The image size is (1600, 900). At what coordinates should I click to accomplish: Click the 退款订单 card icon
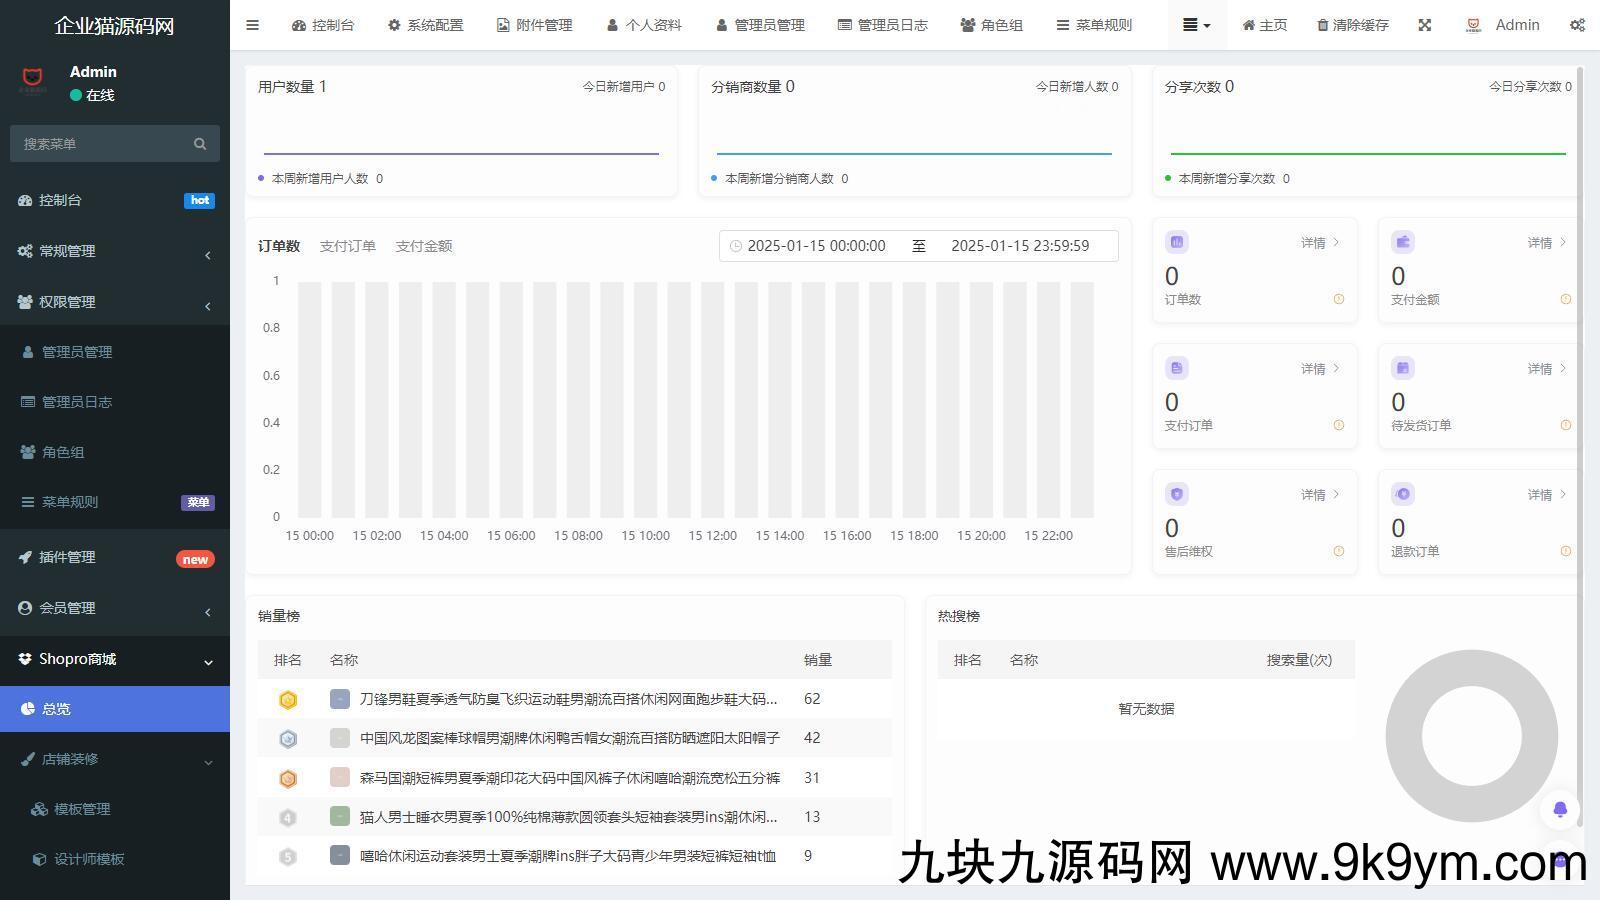[1403, 494]
